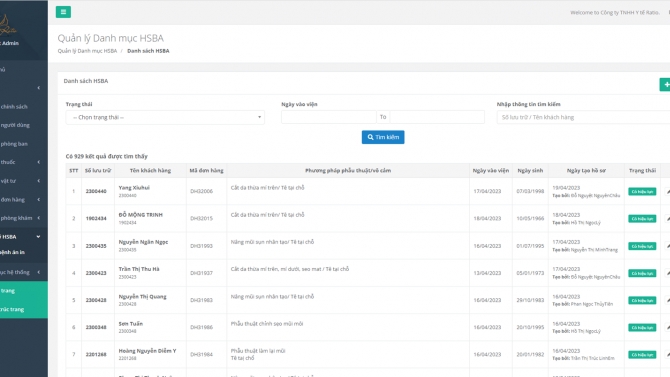The width and height of the screenshot is (670, 377).
Task: Click customer name Nguyễn Ngân Ngọc
Action: pos(143,242)
